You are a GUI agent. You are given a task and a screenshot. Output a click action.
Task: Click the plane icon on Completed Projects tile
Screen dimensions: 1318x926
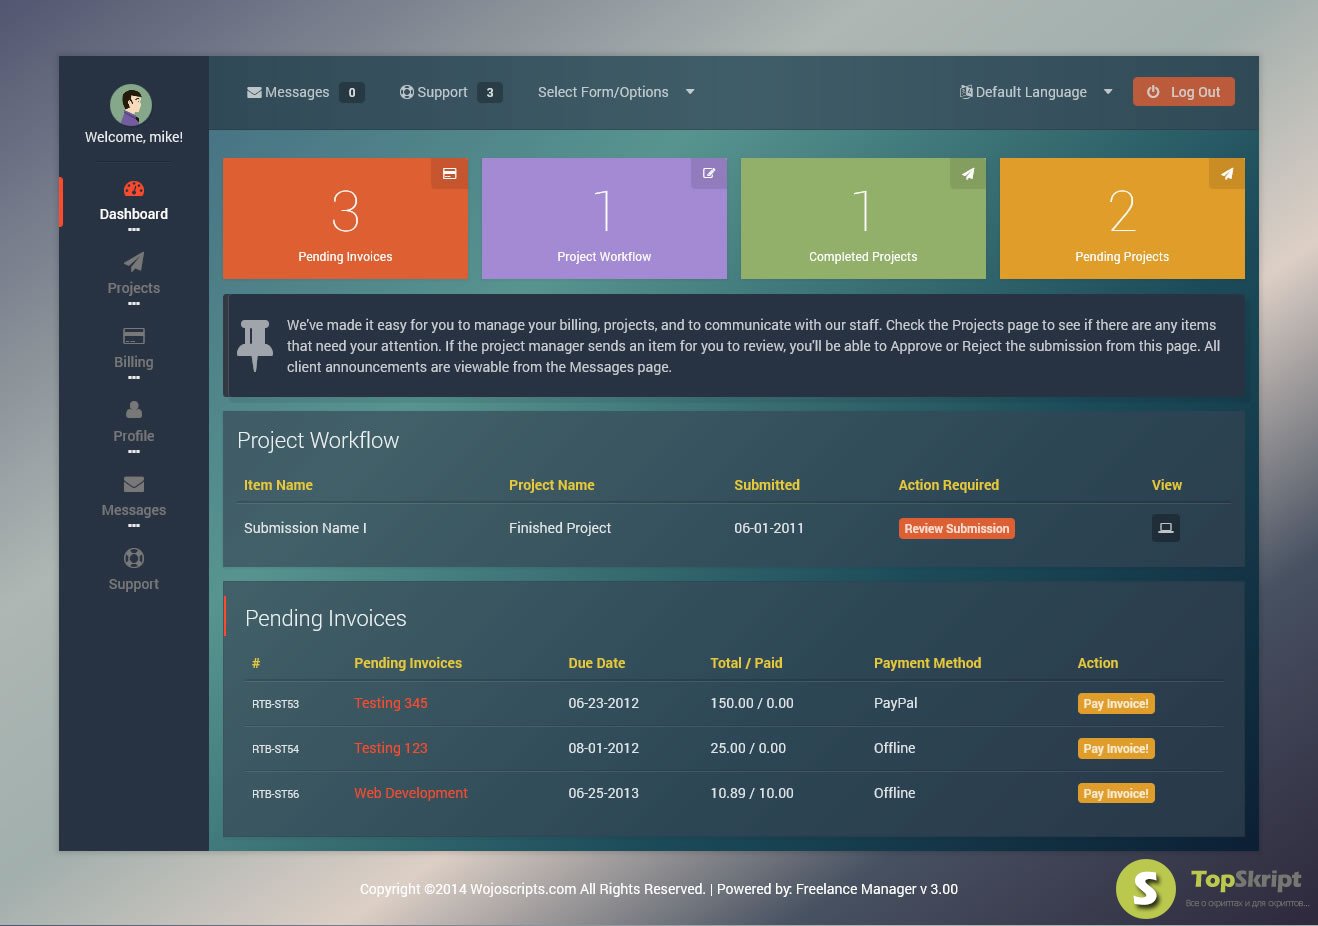pyautogui.click(x=968, y=174)
